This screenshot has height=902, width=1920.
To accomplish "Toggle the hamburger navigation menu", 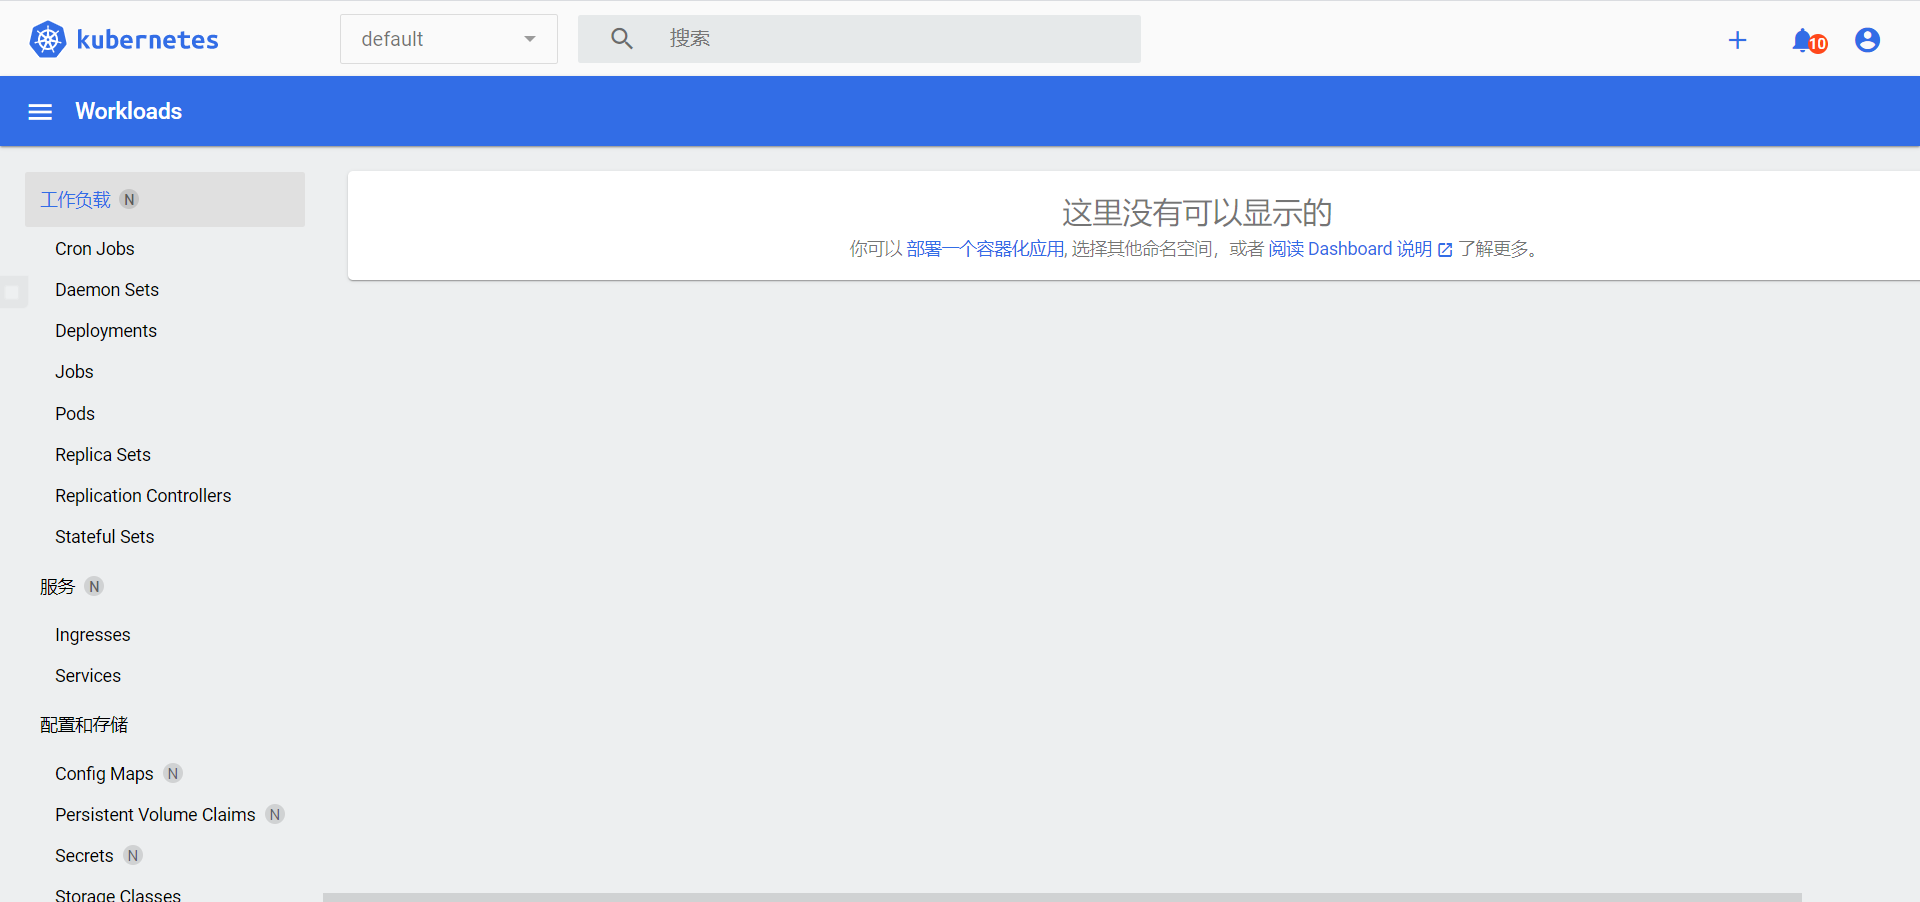I will point(40,112).
